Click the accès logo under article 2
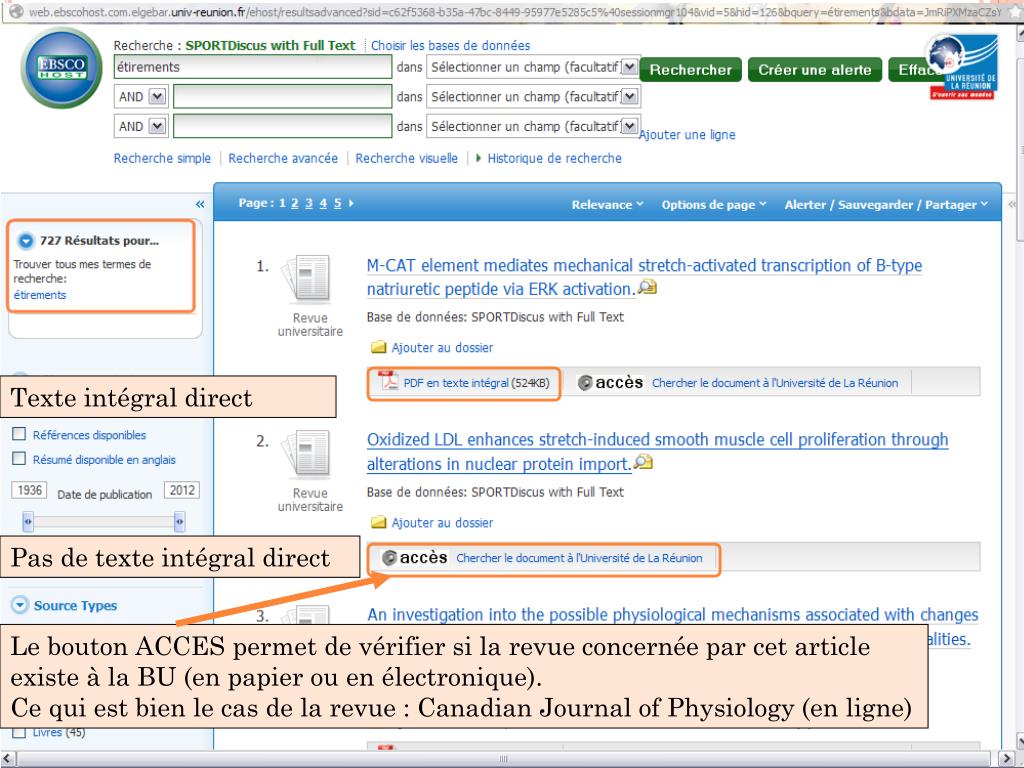 click(415, 558)
